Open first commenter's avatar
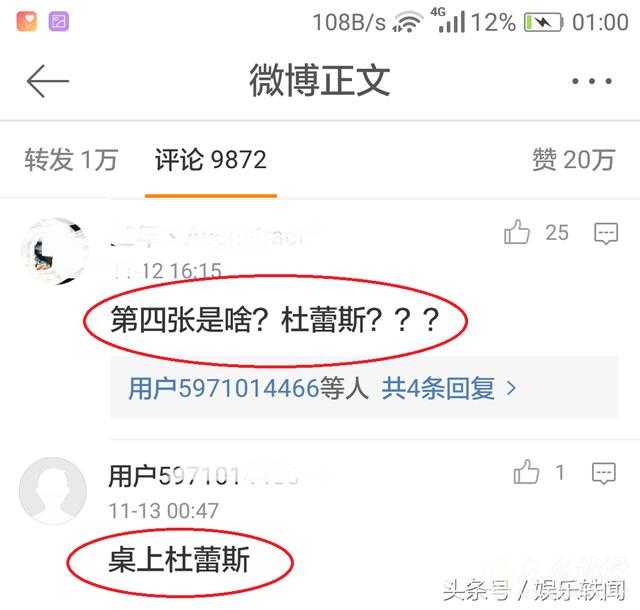Viewport: 640px width, 610px height. [55, 251]
